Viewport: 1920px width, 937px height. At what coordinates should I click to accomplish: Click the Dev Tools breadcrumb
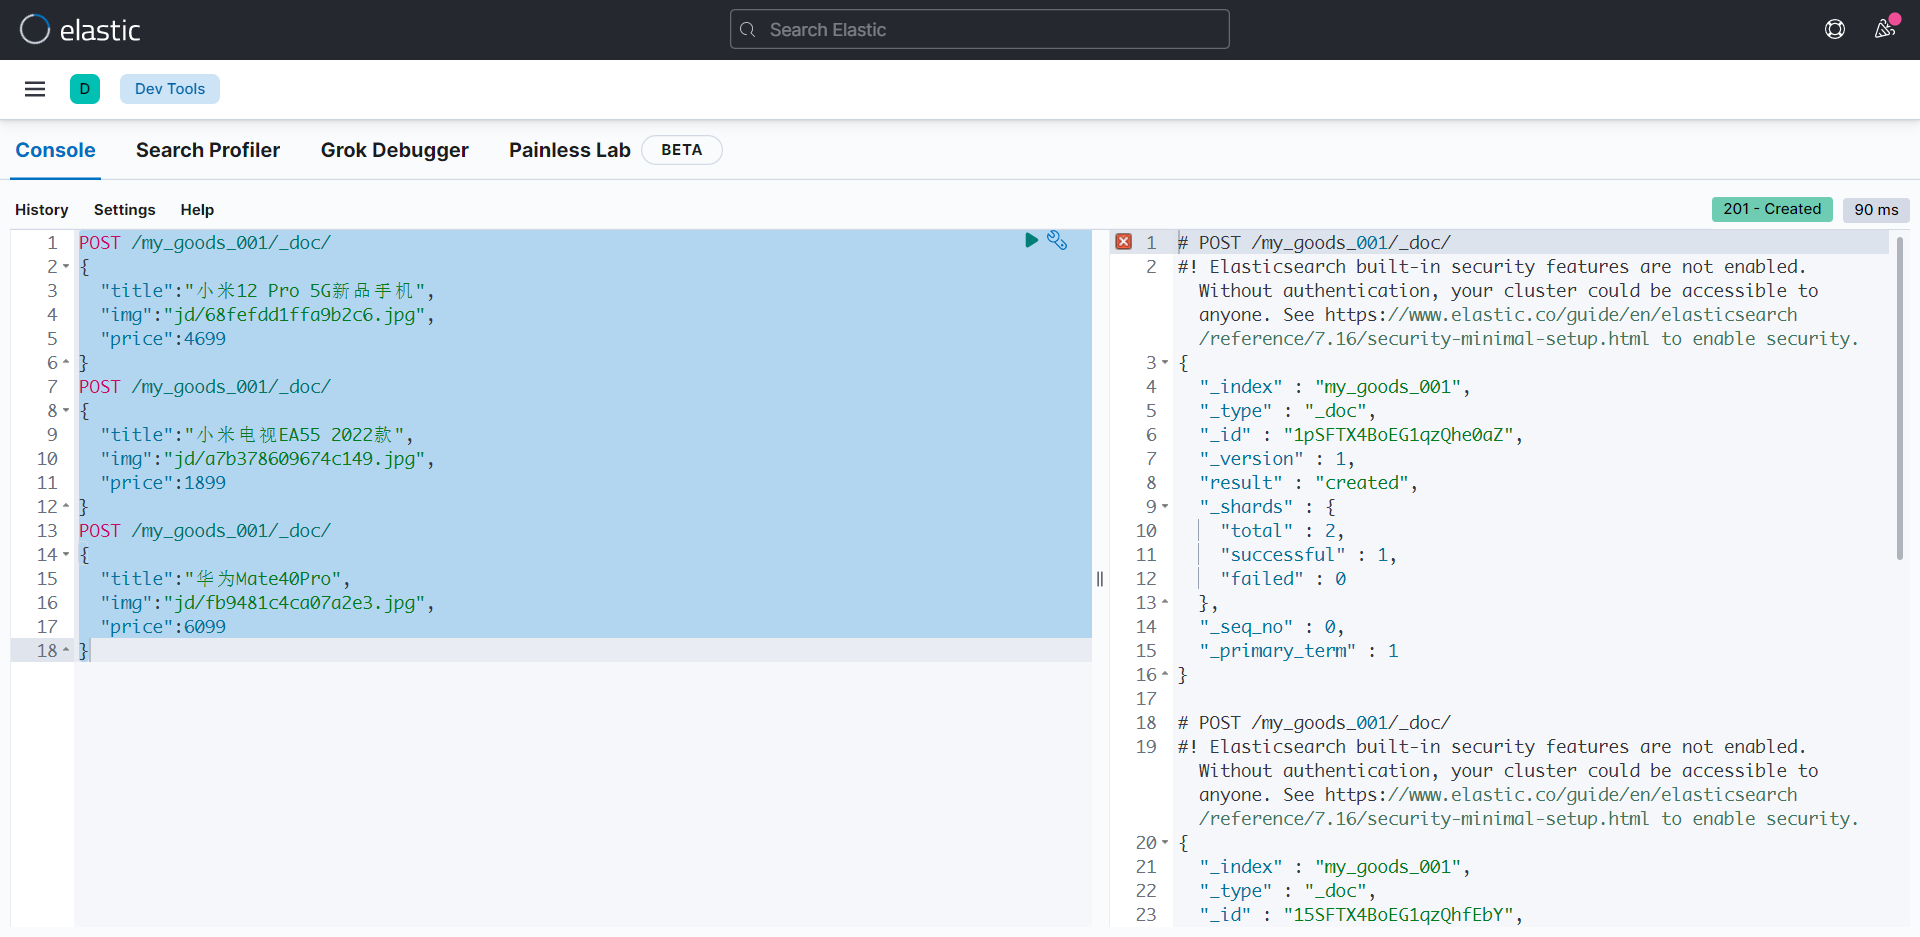coord(170,89)
